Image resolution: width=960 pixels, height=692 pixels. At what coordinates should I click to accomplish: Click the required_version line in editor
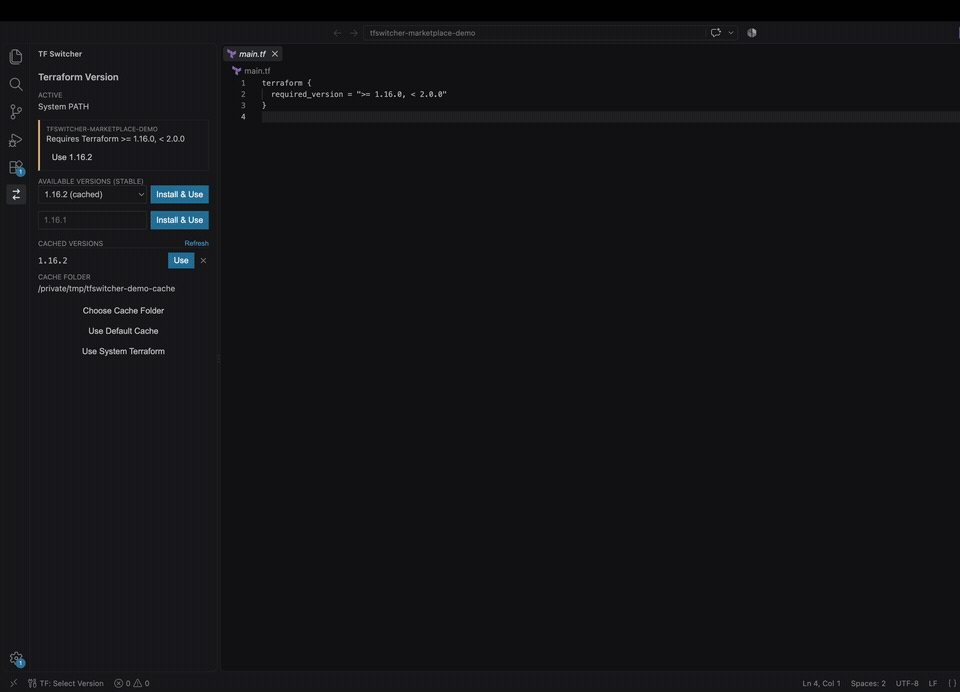pyautogui.click(x=359, y=94)
